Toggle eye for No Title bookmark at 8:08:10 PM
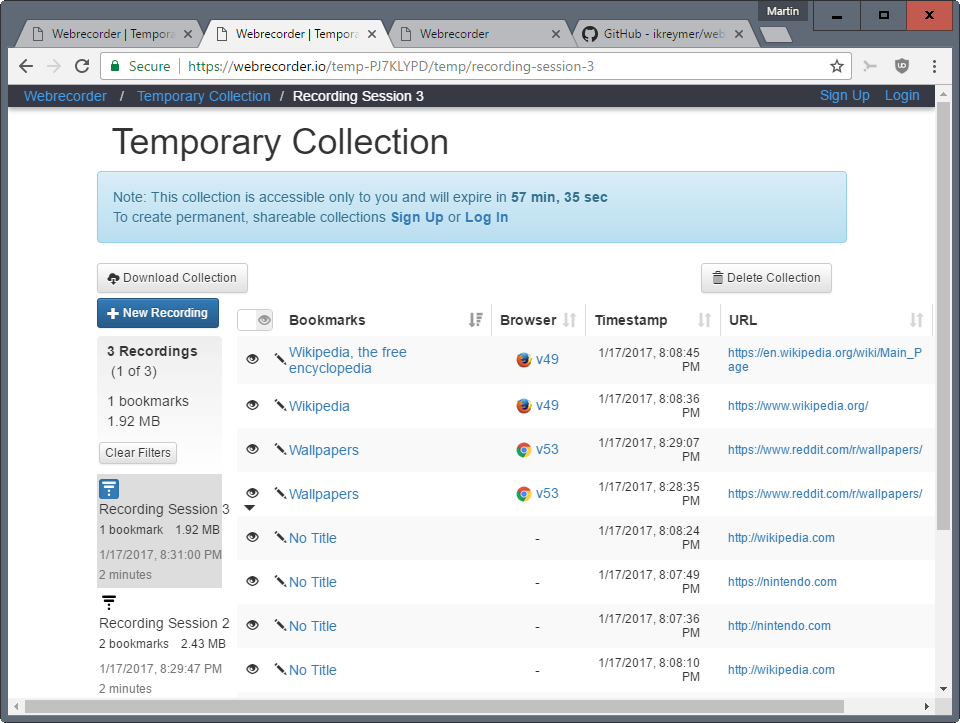Image resolution: width=960 pixels, height=723 pixels. 252,670
